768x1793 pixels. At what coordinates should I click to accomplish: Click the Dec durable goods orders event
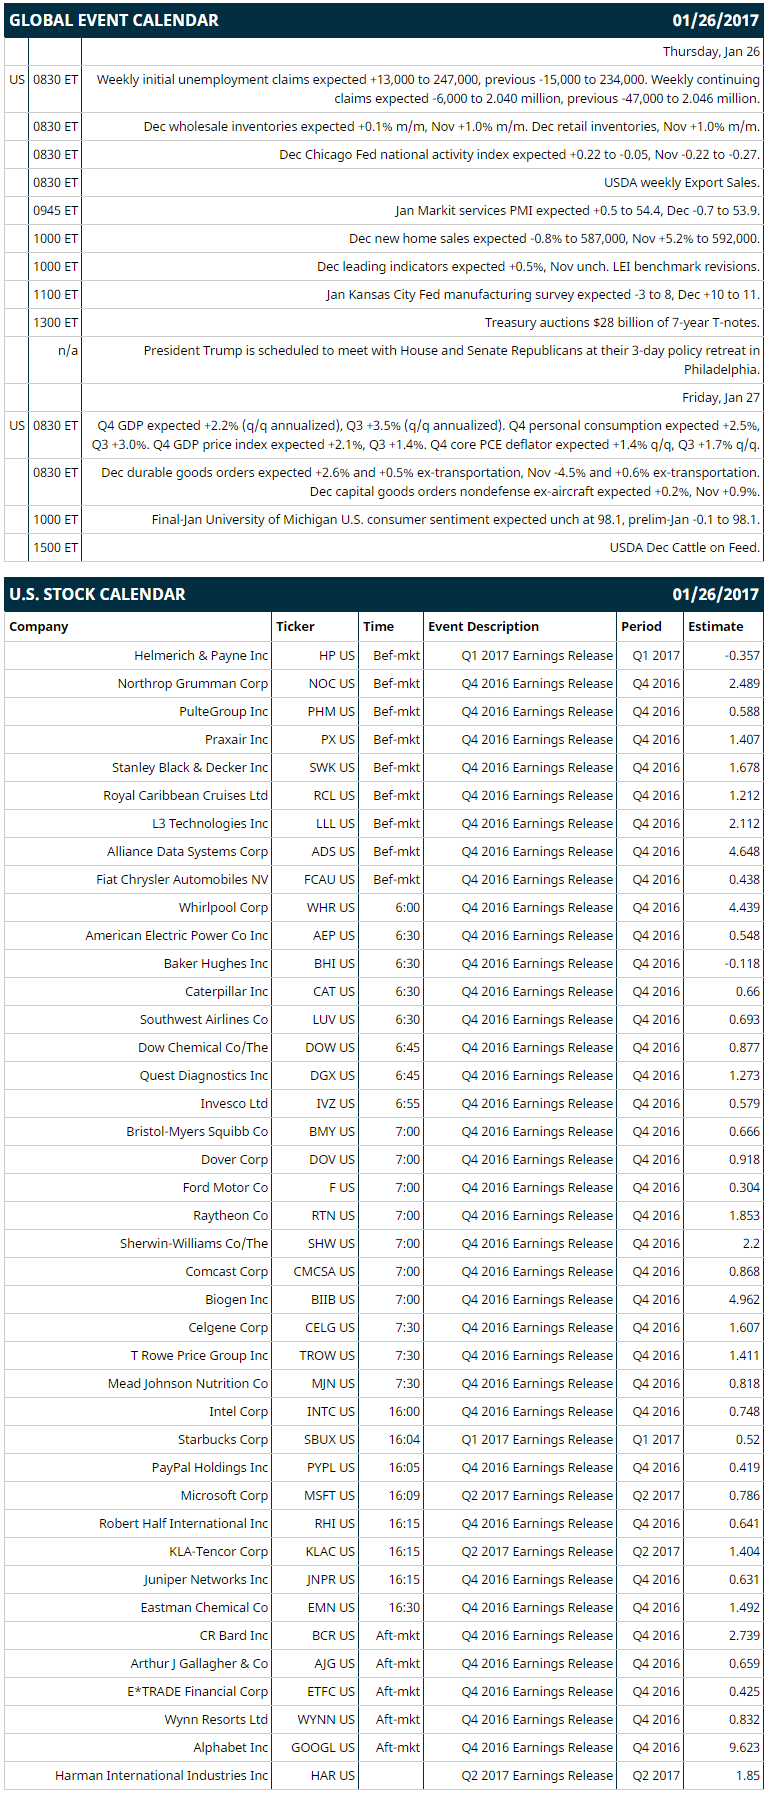coord(430,482)
